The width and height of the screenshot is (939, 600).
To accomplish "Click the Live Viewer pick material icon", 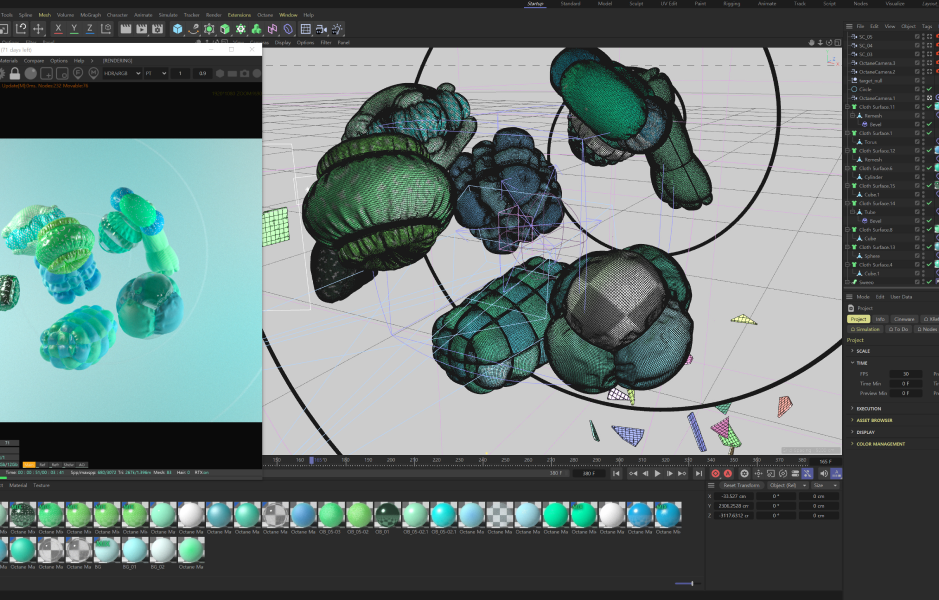I will (x=93, y=73).
